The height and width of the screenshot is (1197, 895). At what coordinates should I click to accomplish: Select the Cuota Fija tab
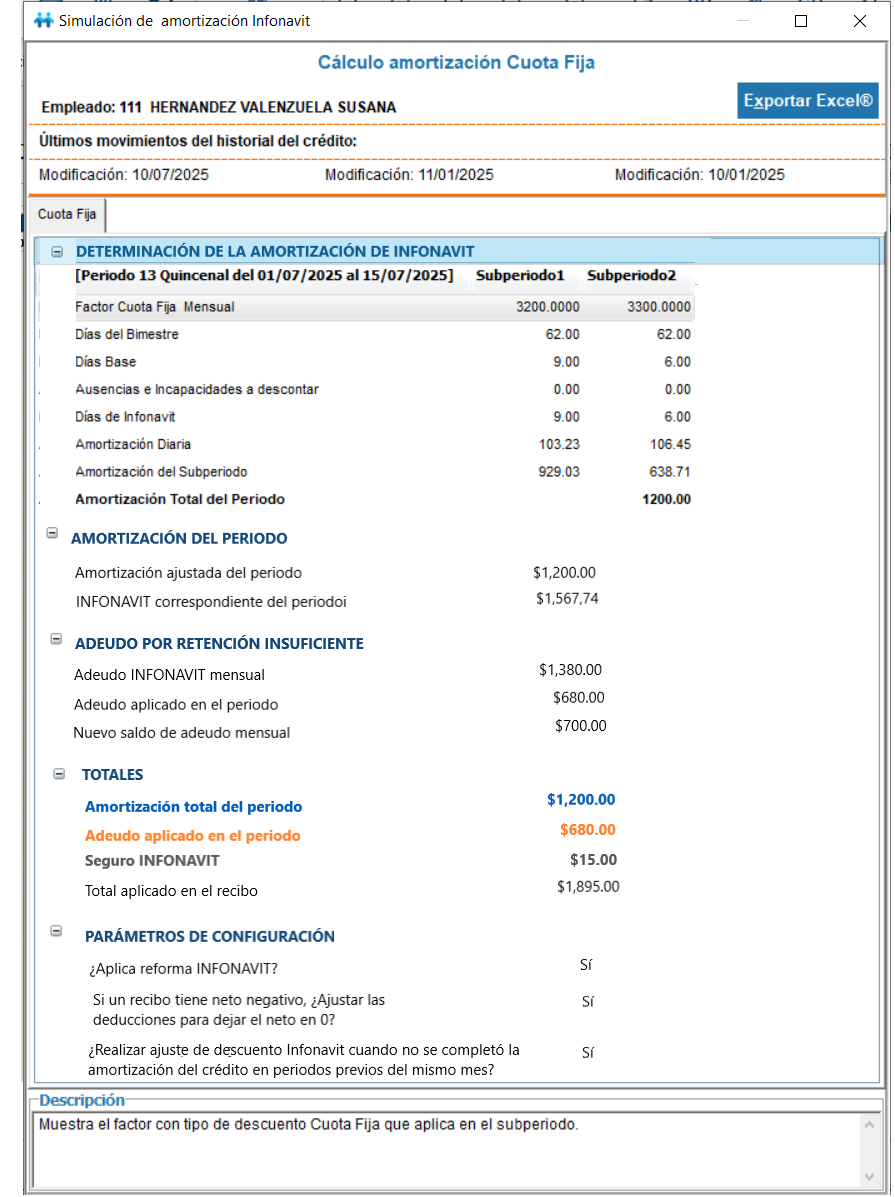(67, 215)
